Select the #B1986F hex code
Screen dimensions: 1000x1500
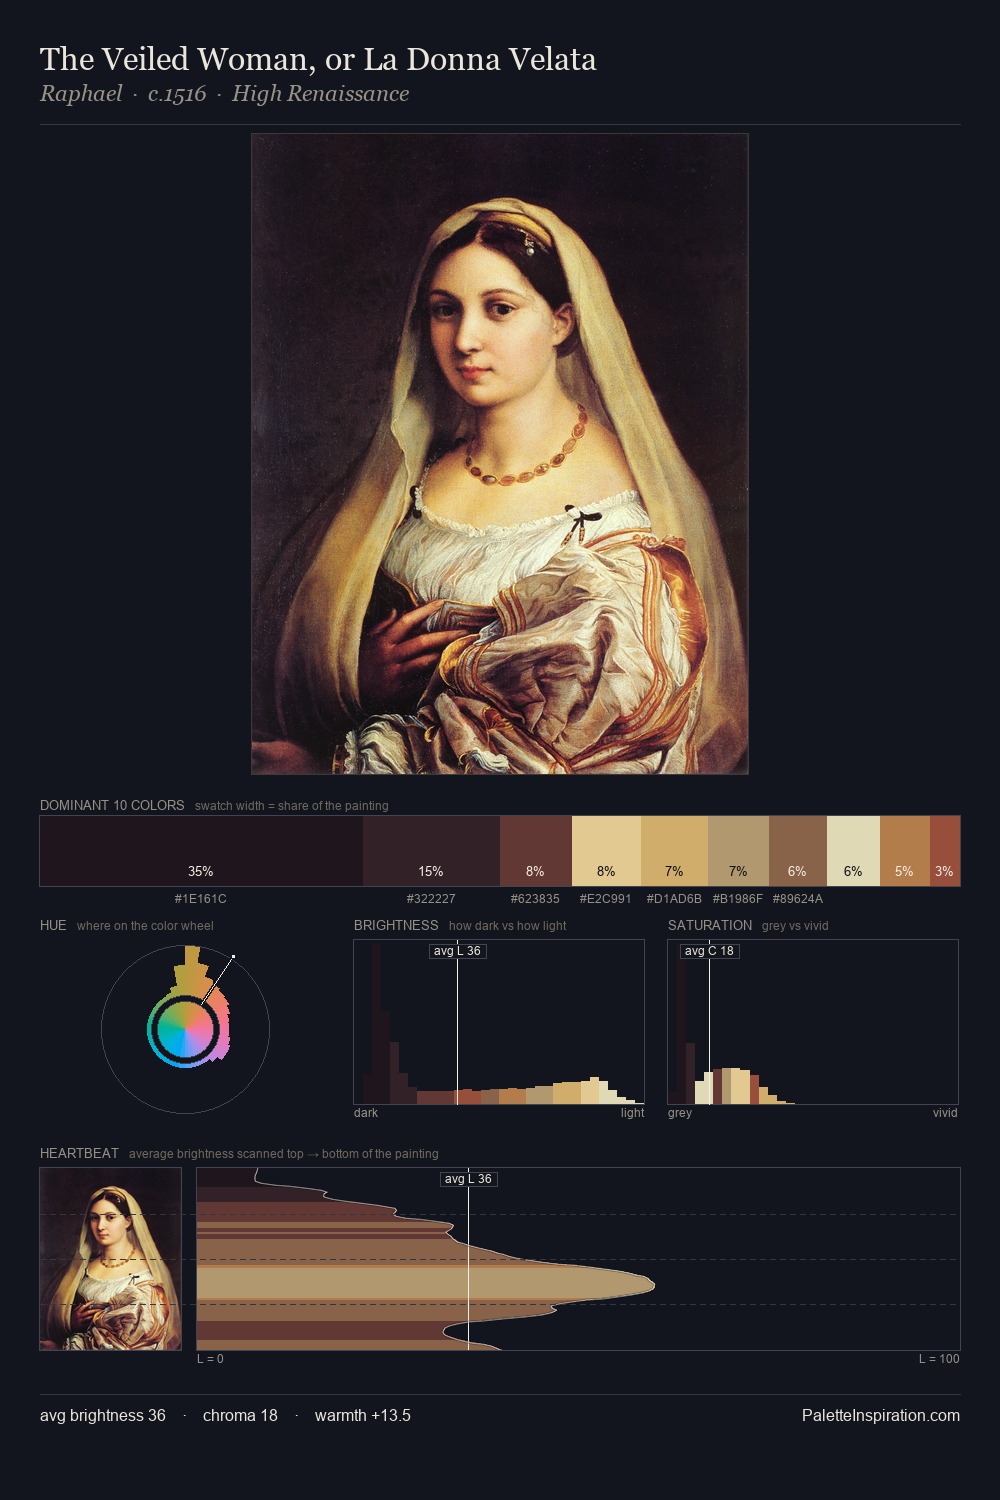(x=738, y=899)
